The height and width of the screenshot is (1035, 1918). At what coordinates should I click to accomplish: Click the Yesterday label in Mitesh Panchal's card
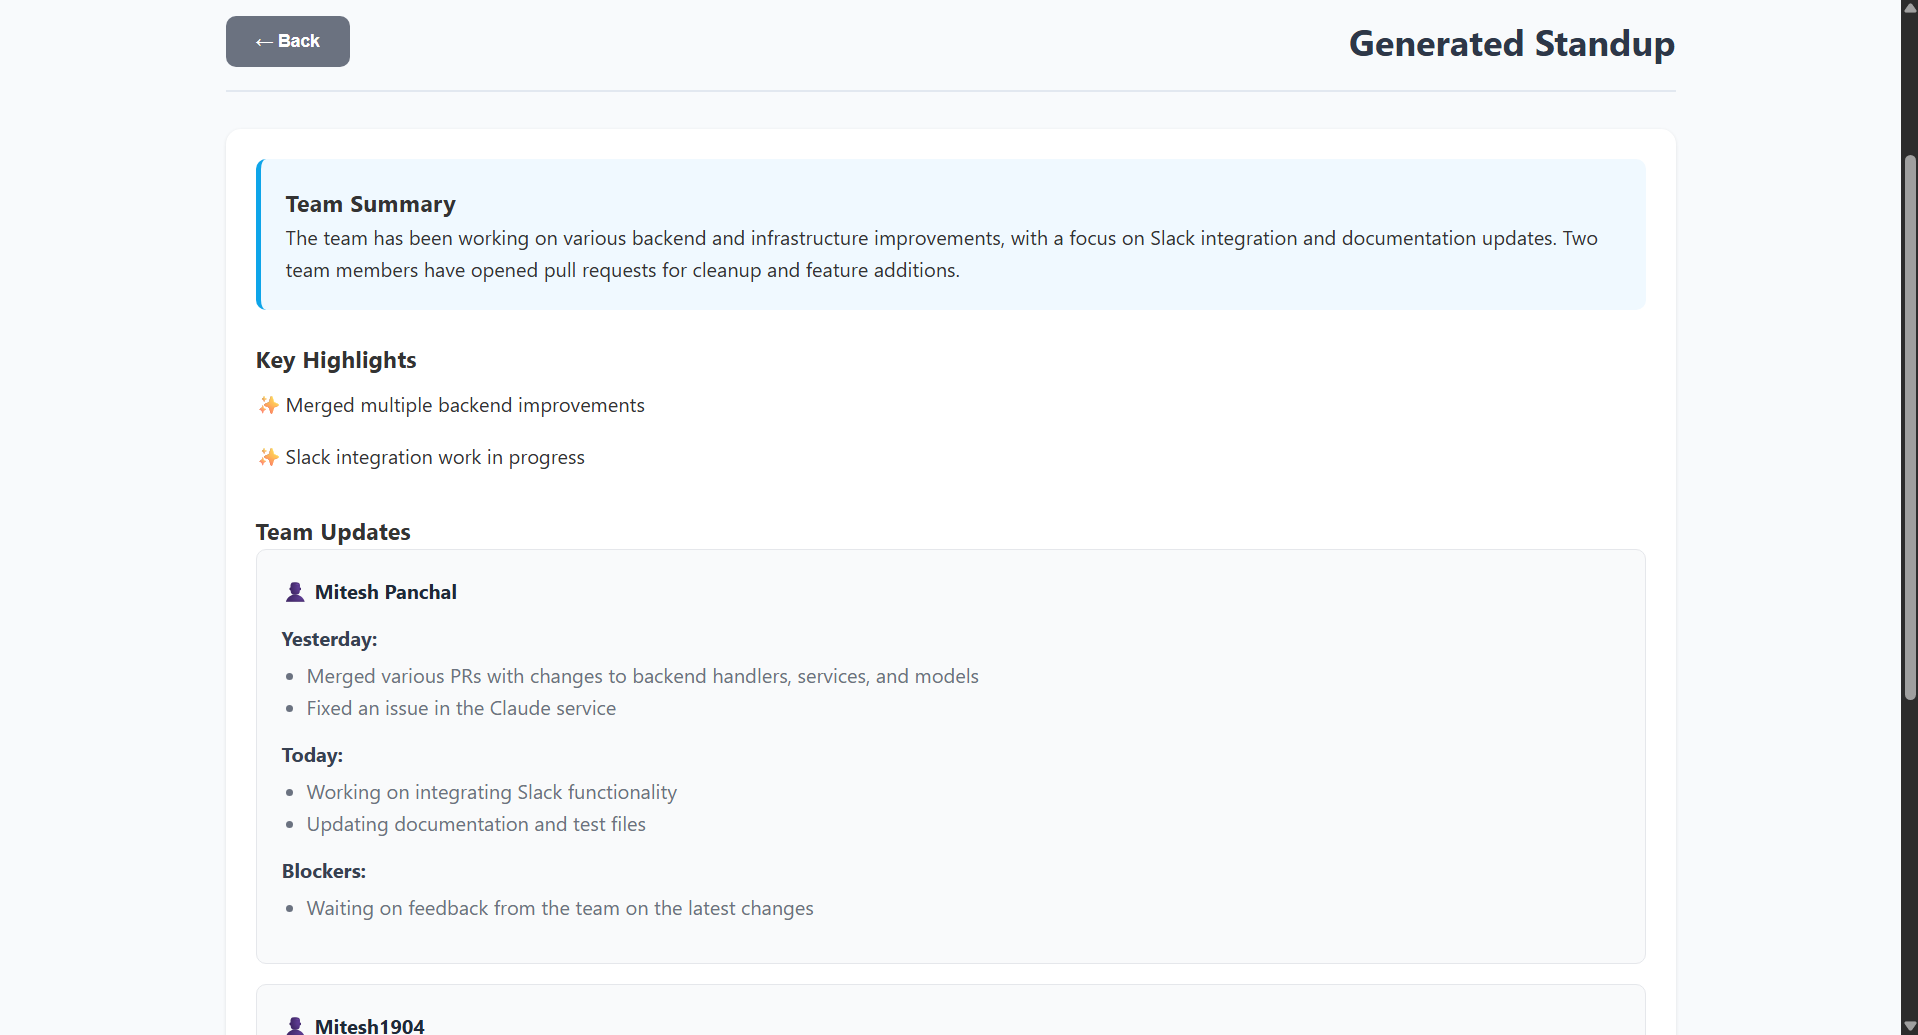(330, 639)
